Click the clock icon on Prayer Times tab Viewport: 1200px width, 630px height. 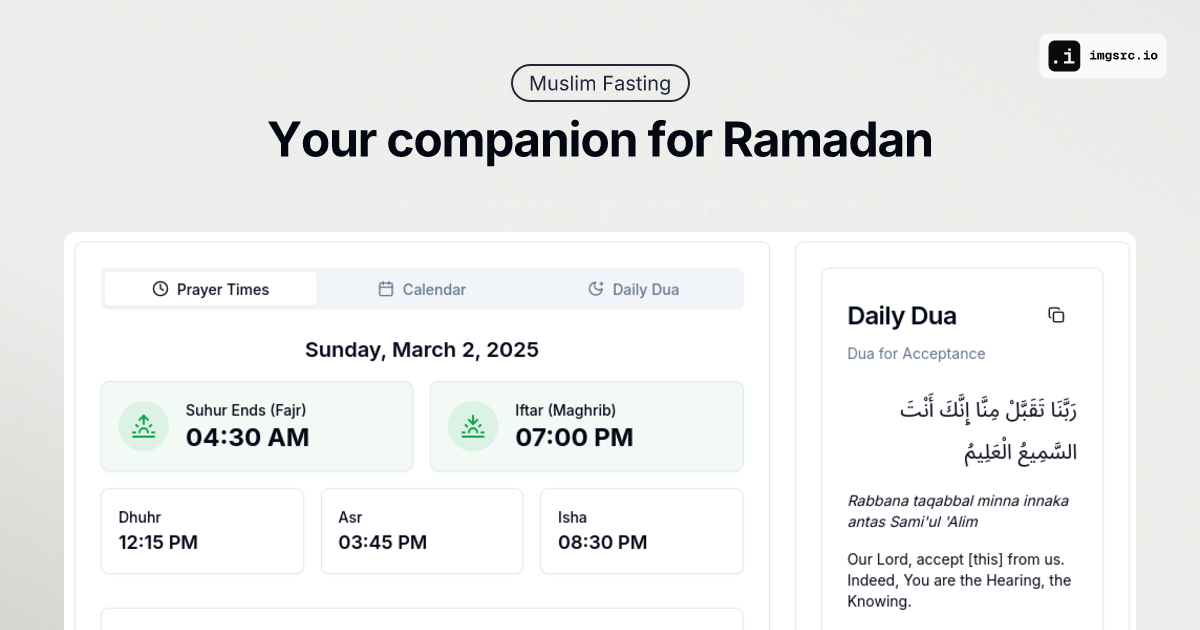coord(159,289)
